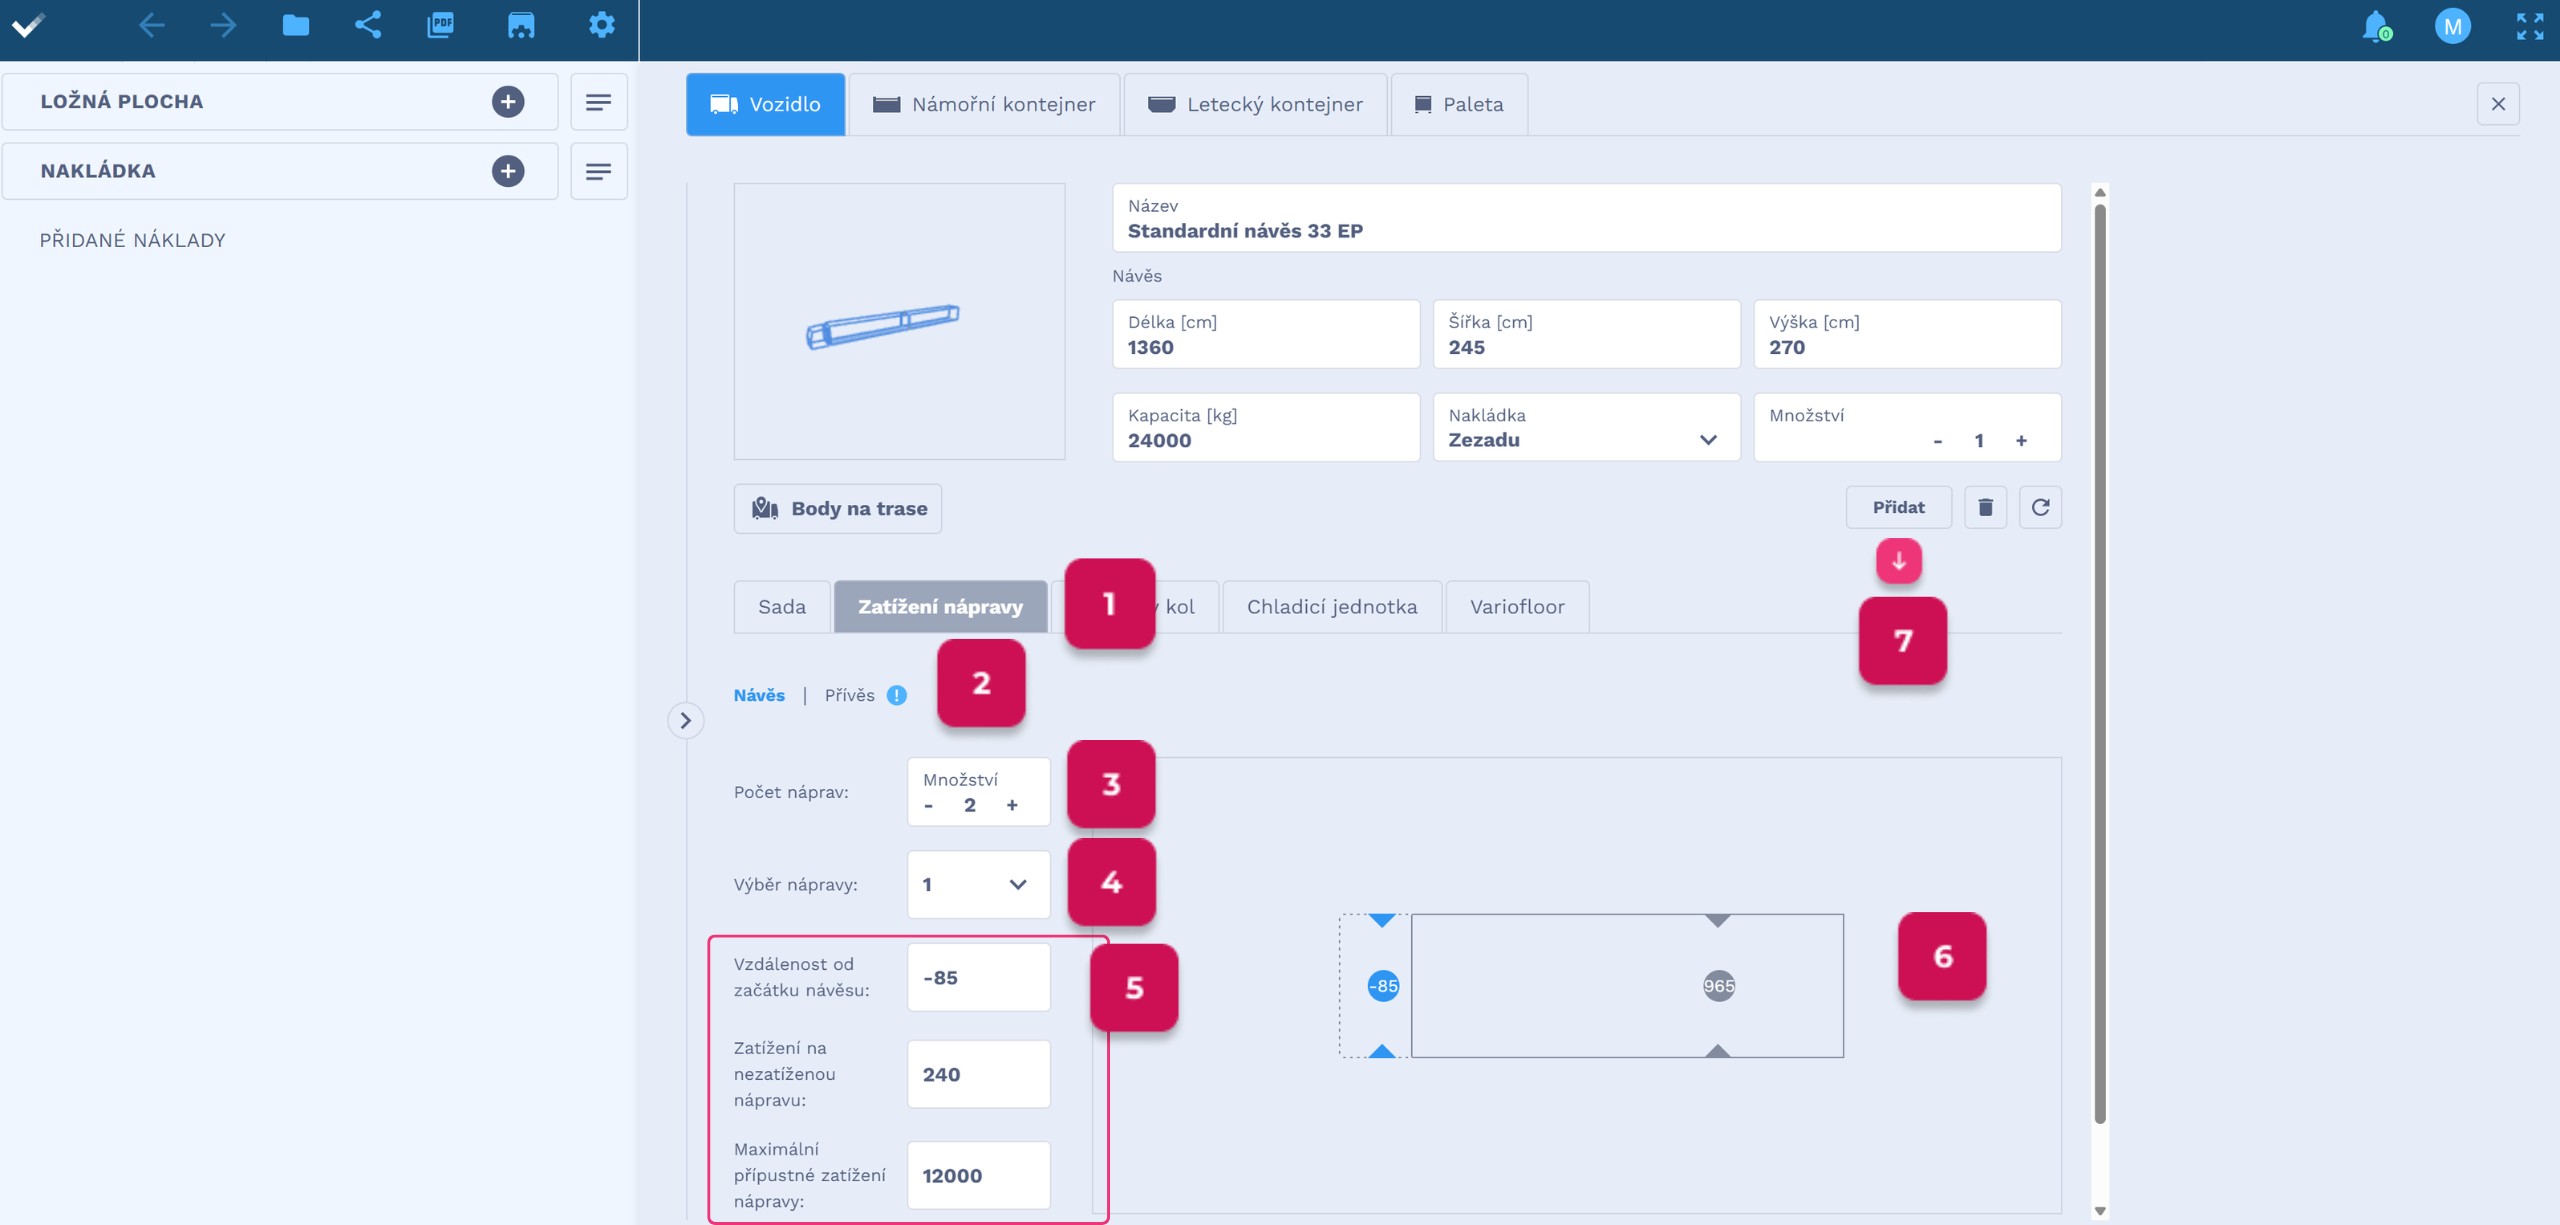Image resolution: width=2560 pixels, height=1225 pixels.
Task: Open the Chladicí jednotka tab
Action: point(1331,607)
